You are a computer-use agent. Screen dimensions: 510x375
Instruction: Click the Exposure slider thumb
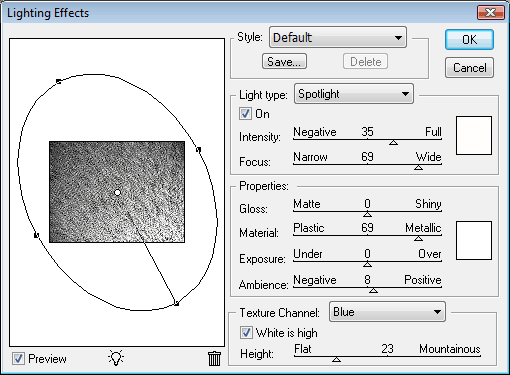(x=367, y=264)
